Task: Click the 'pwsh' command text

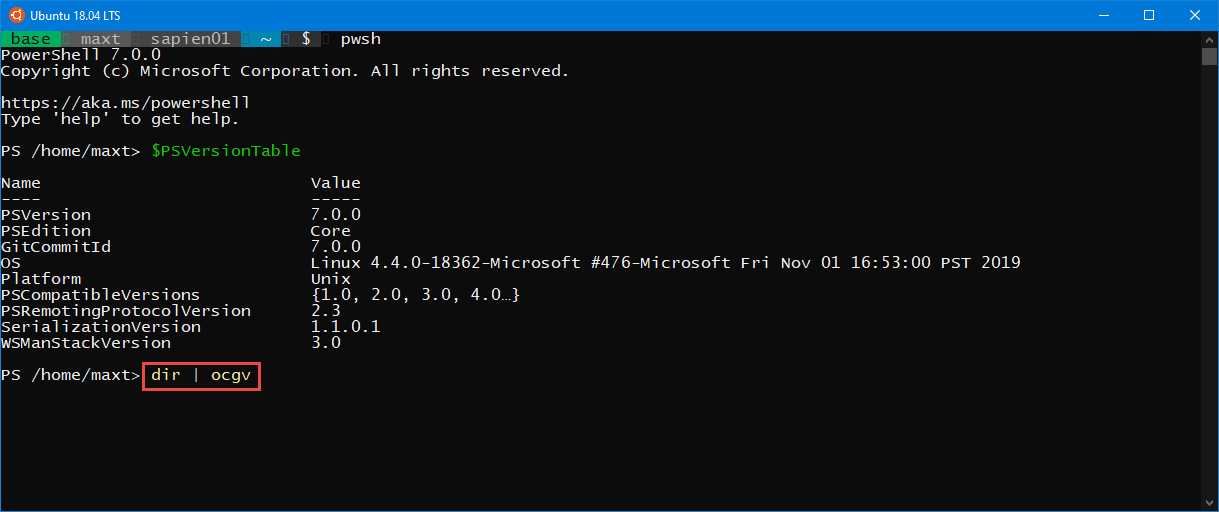Action: coord(360,39)
